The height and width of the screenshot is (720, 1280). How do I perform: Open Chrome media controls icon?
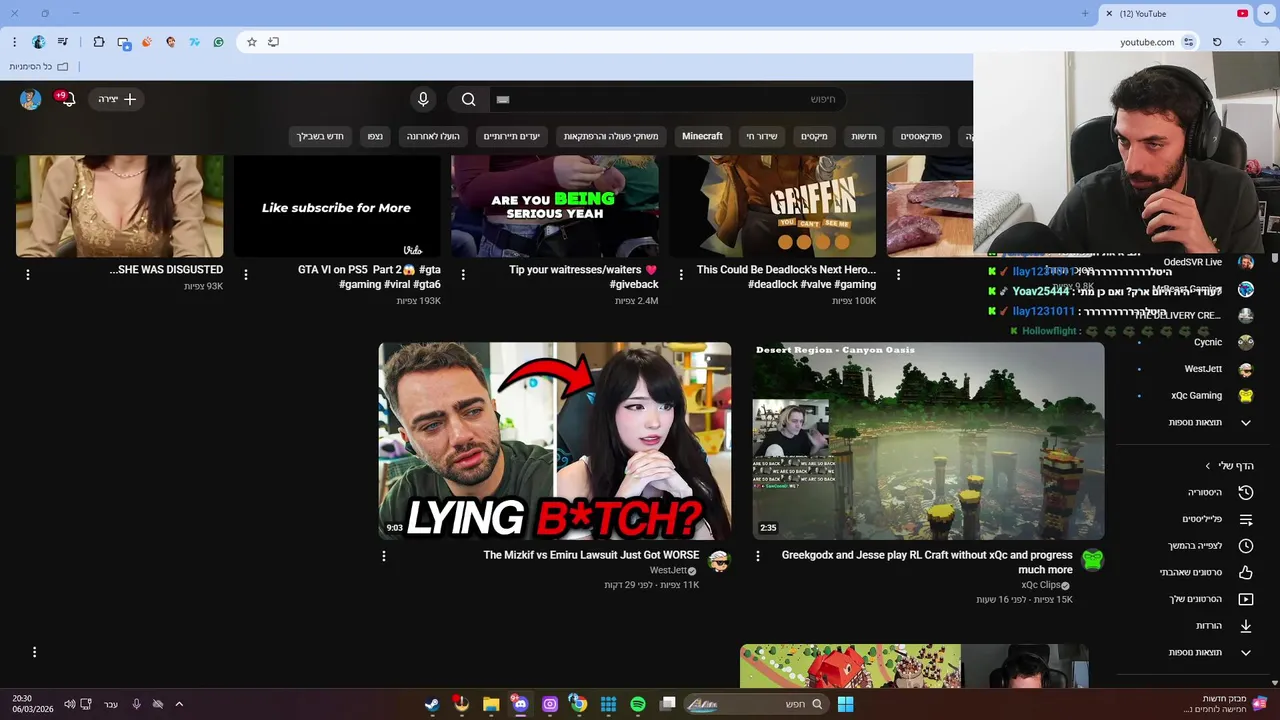click(63, 42)
